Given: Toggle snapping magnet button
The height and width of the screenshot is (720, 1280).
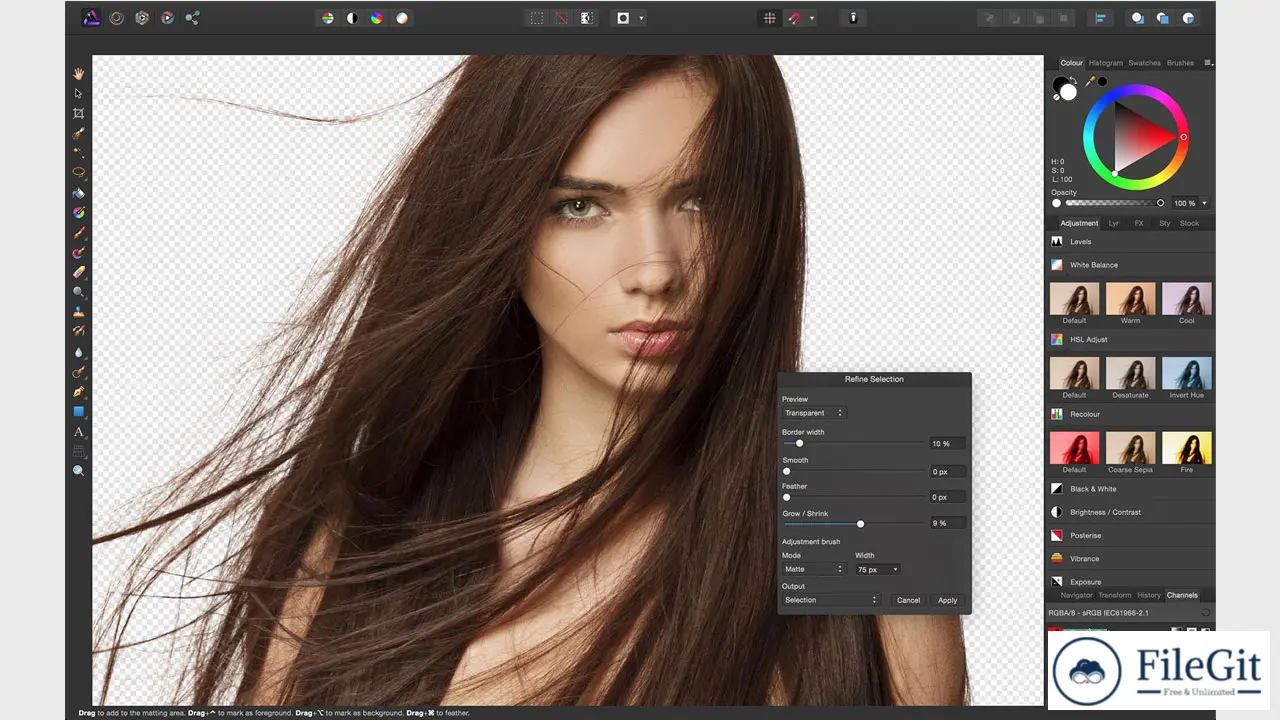Looking at the screenshot, I should (794, 18).
